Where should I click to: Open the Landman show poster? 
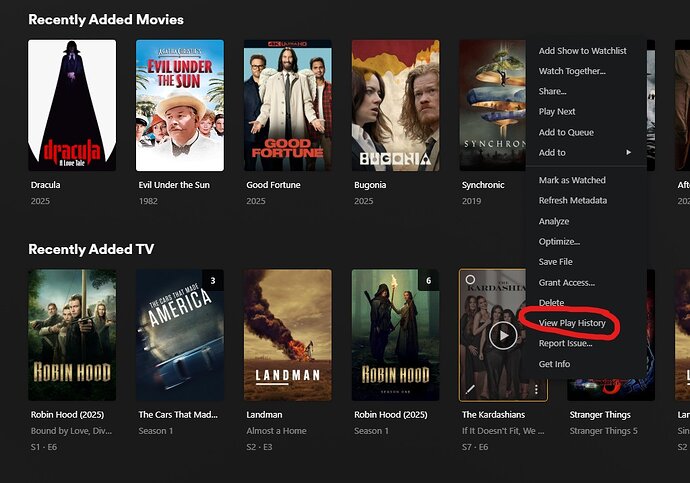(x=288, y=335)
